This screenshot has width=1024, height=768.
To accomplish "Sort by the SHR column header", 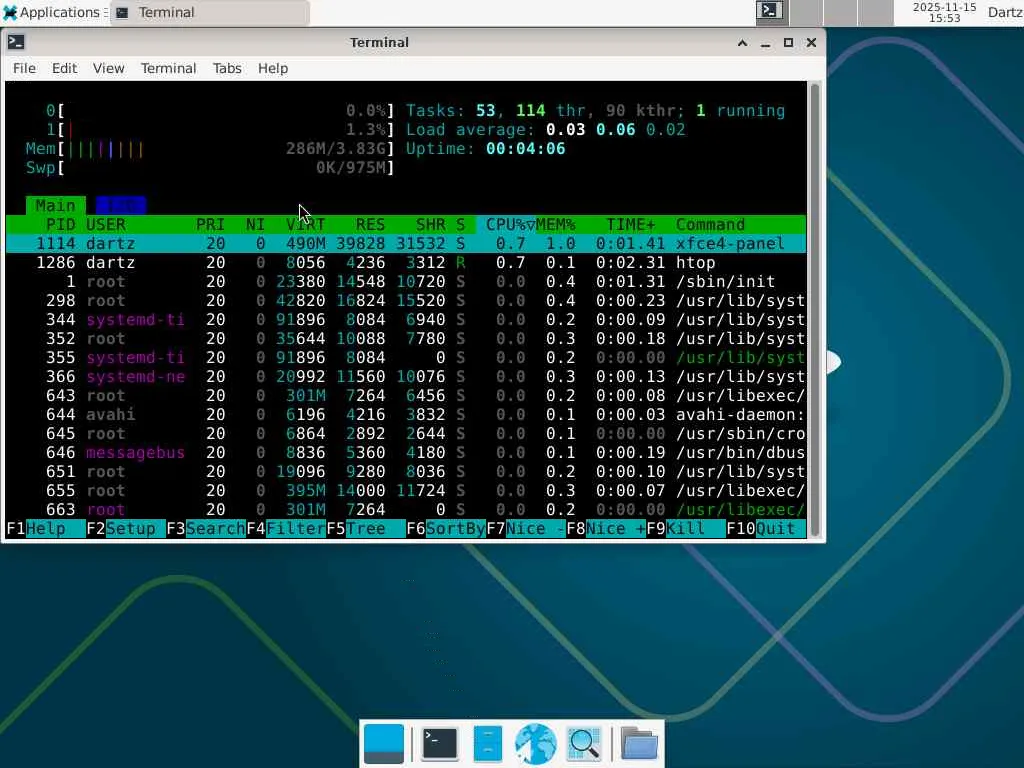I will (x=430, y=225).
